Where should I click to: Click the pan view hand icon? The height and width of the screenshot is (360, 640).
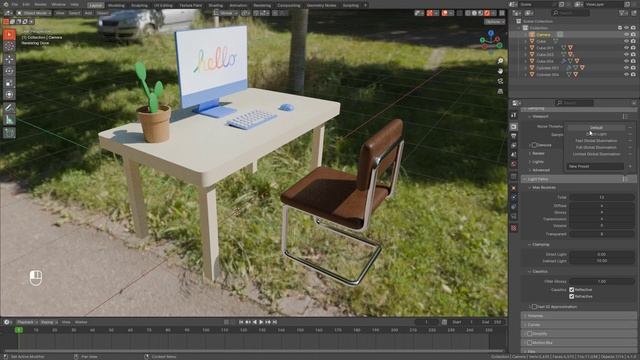500,71
